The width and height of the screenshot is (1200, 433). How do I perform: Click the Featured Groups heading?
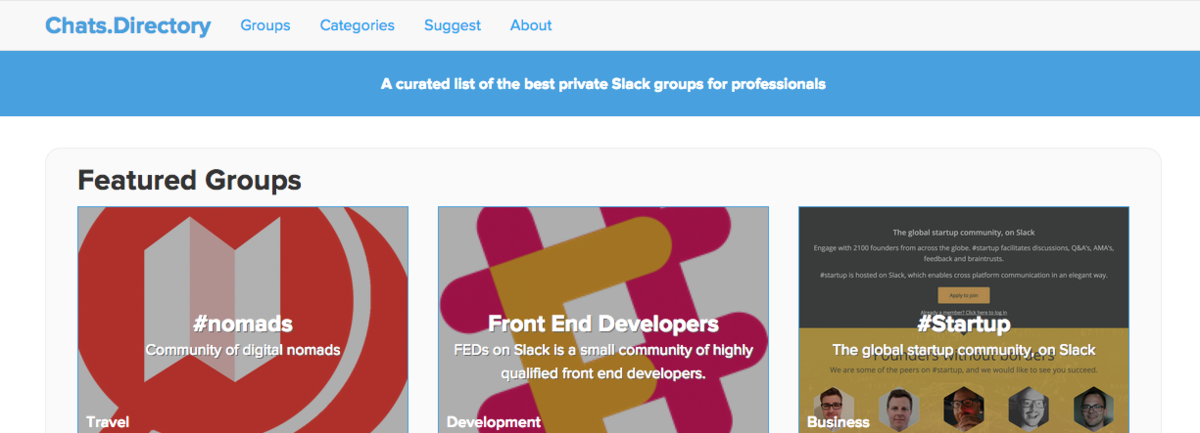[x=189, y=180]
